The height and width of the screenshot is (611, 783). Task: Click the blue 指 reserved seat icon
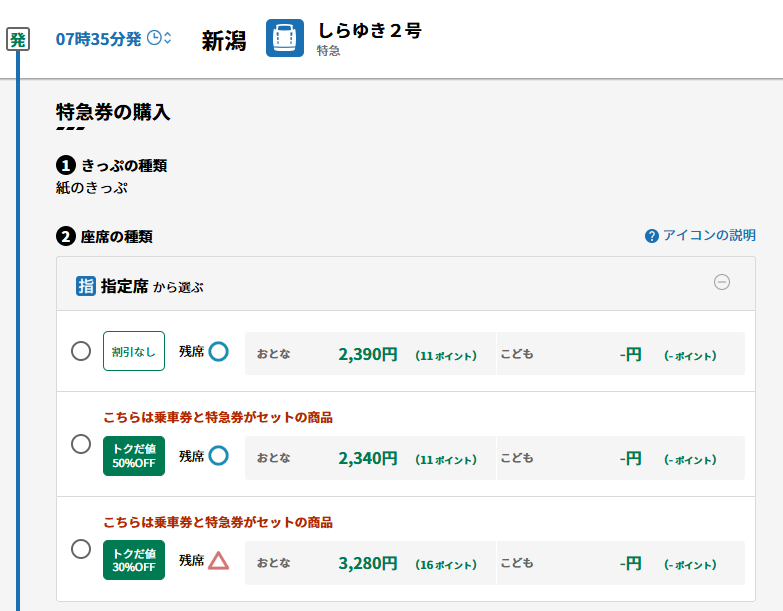tap(86, 286)
